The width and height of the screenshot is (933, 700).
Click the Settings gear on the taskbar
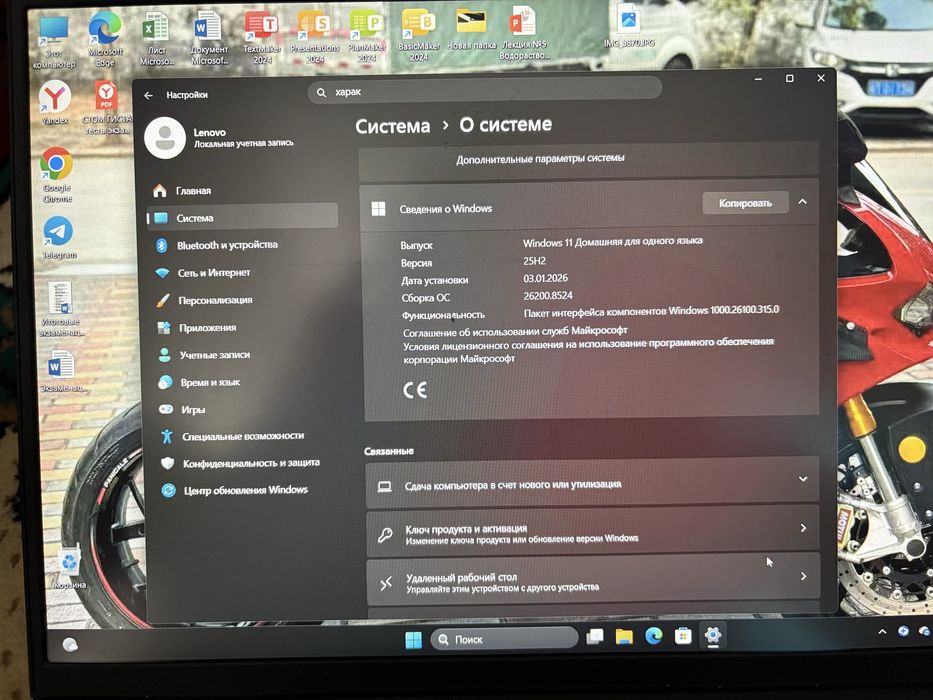(713, 635)
